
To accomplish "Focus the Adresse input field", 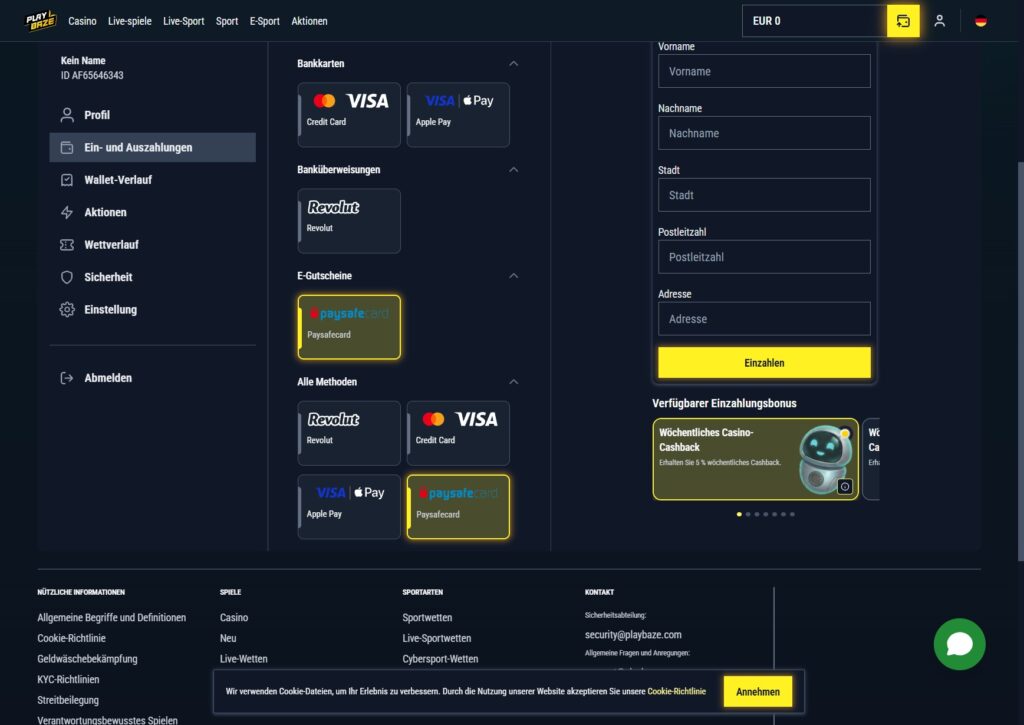I will coord(764,319).
